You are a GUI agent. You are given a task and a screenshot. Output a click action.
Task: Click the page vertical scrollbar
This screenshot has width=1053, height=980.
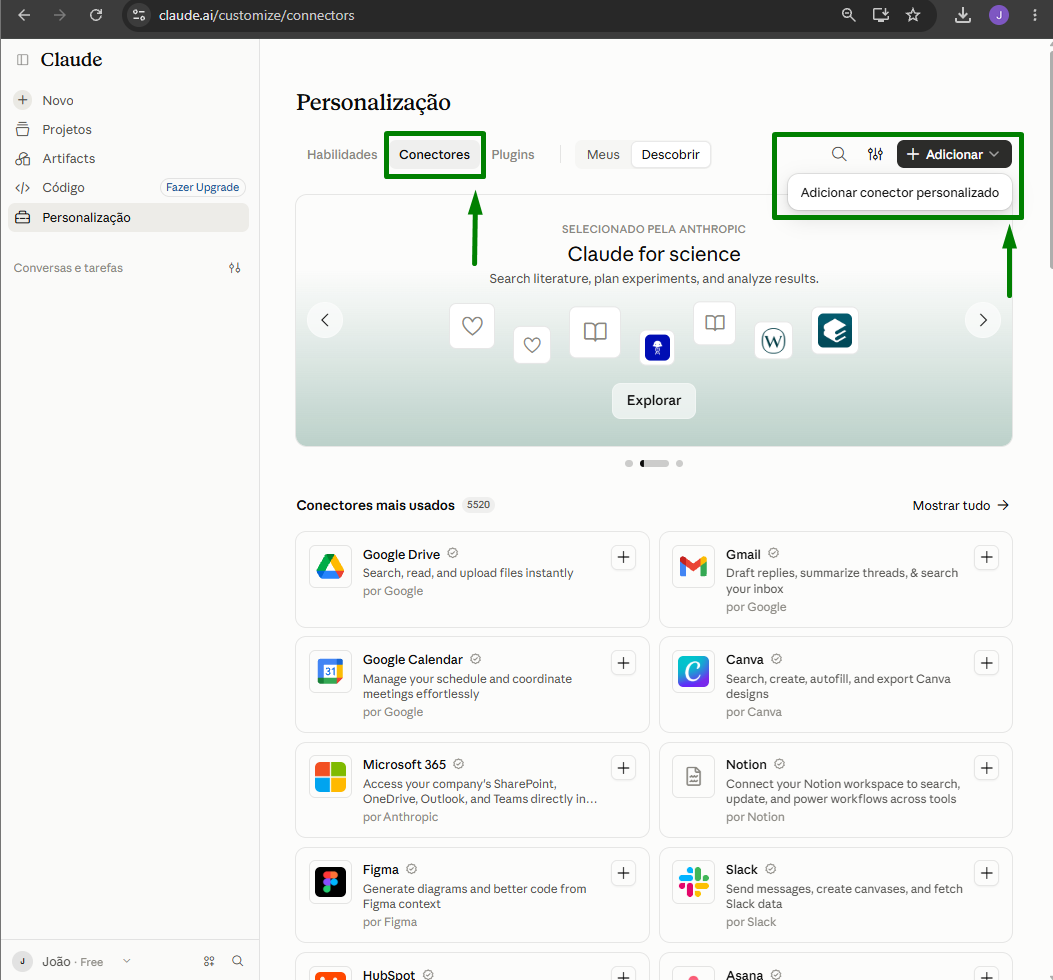1050,158
